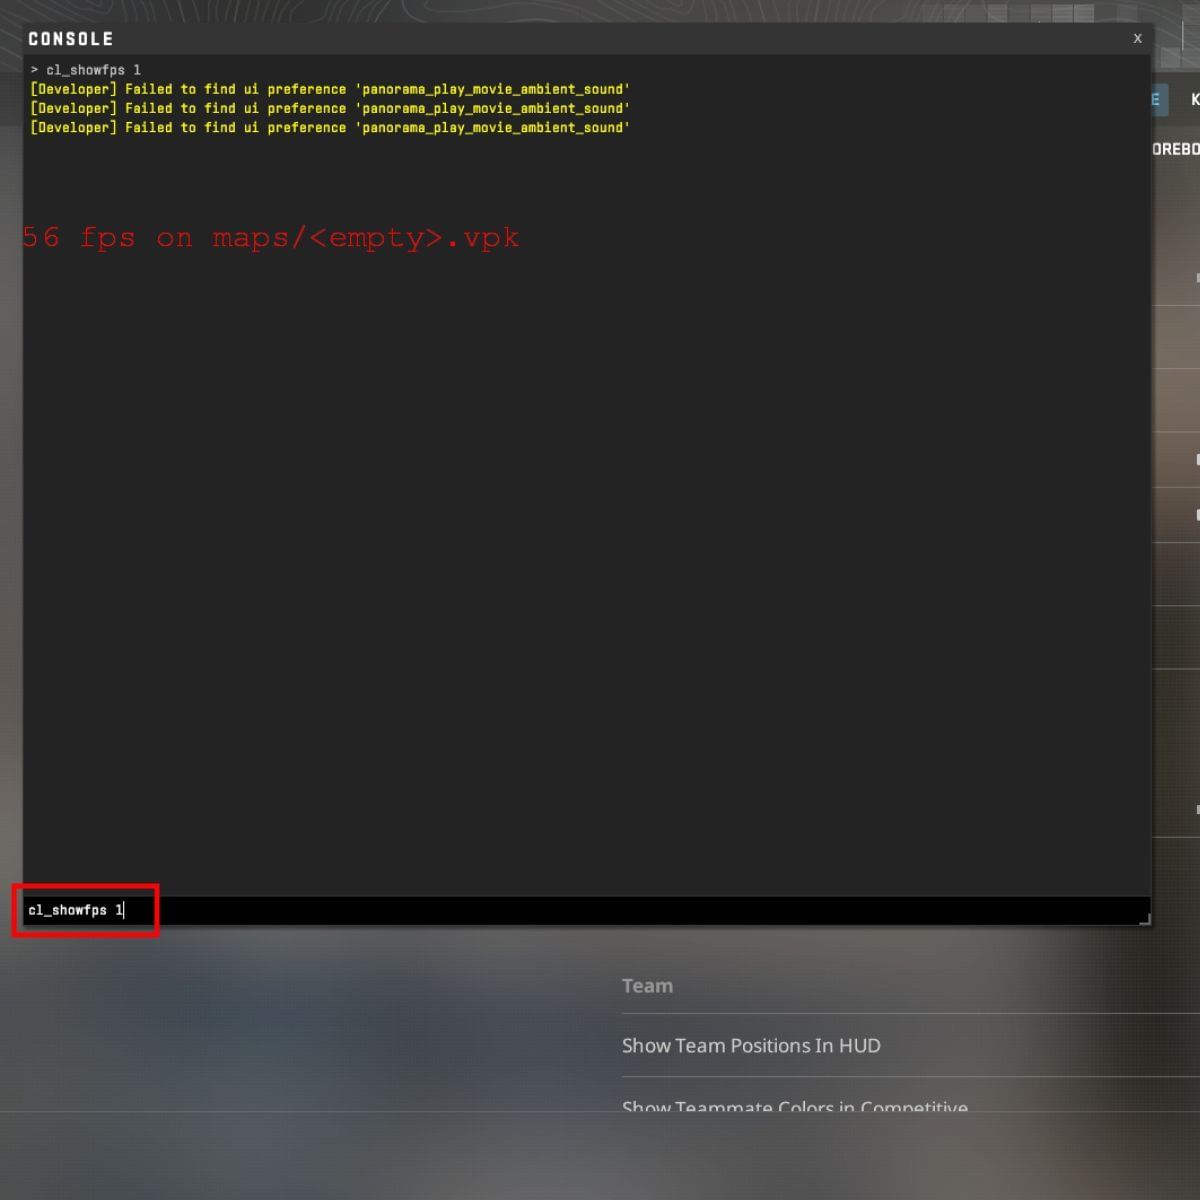Select the previous cl_showfps 1 command line
The width and height of the screenshot is (1200, 1200).
tap(90, 69)
